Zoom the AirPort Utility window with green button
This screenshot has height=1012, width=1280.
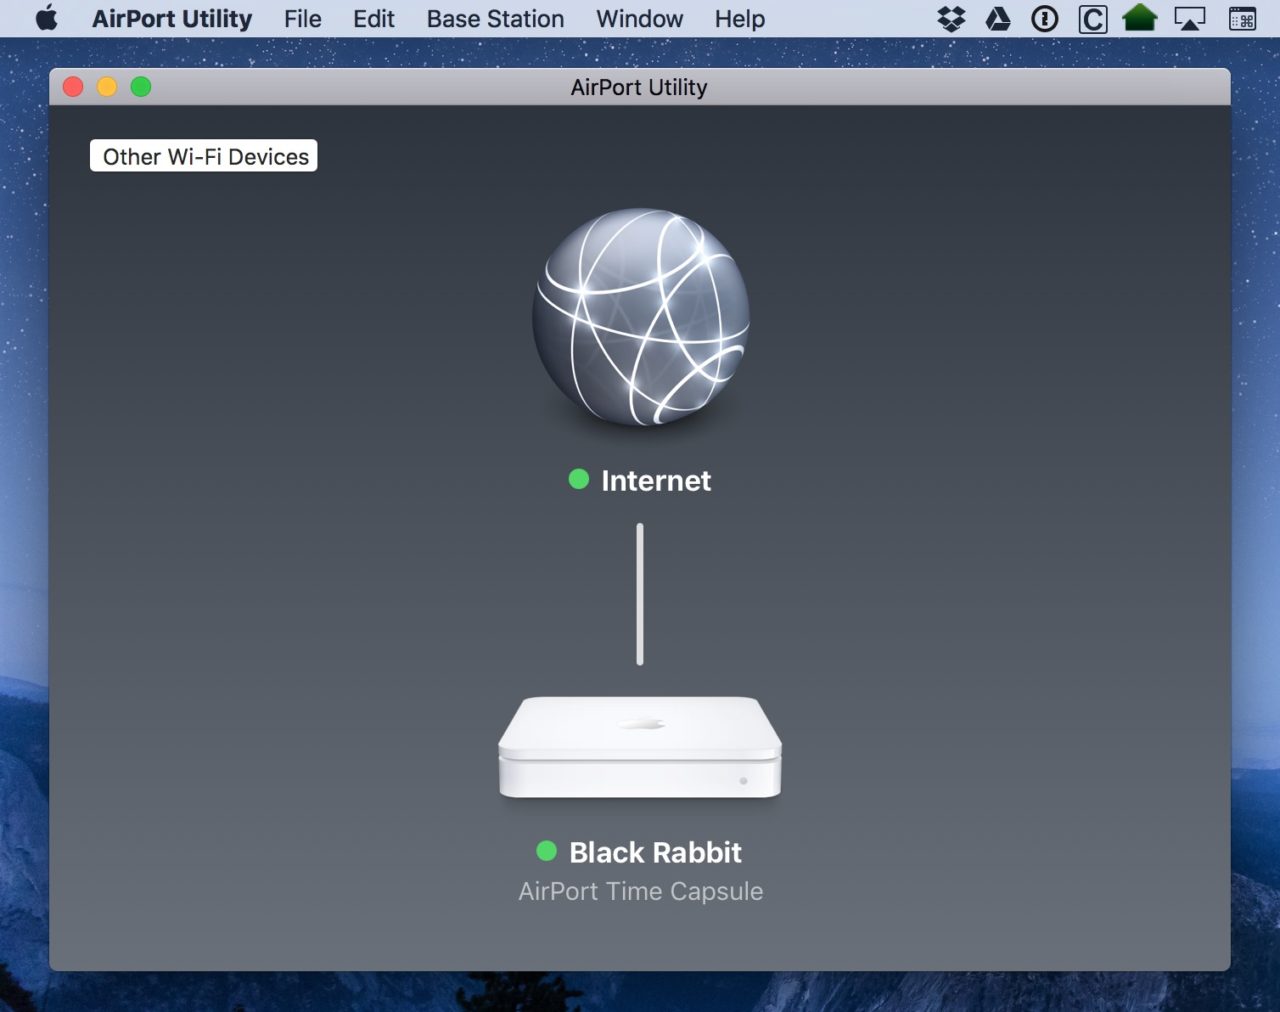(x=141, y=87)
